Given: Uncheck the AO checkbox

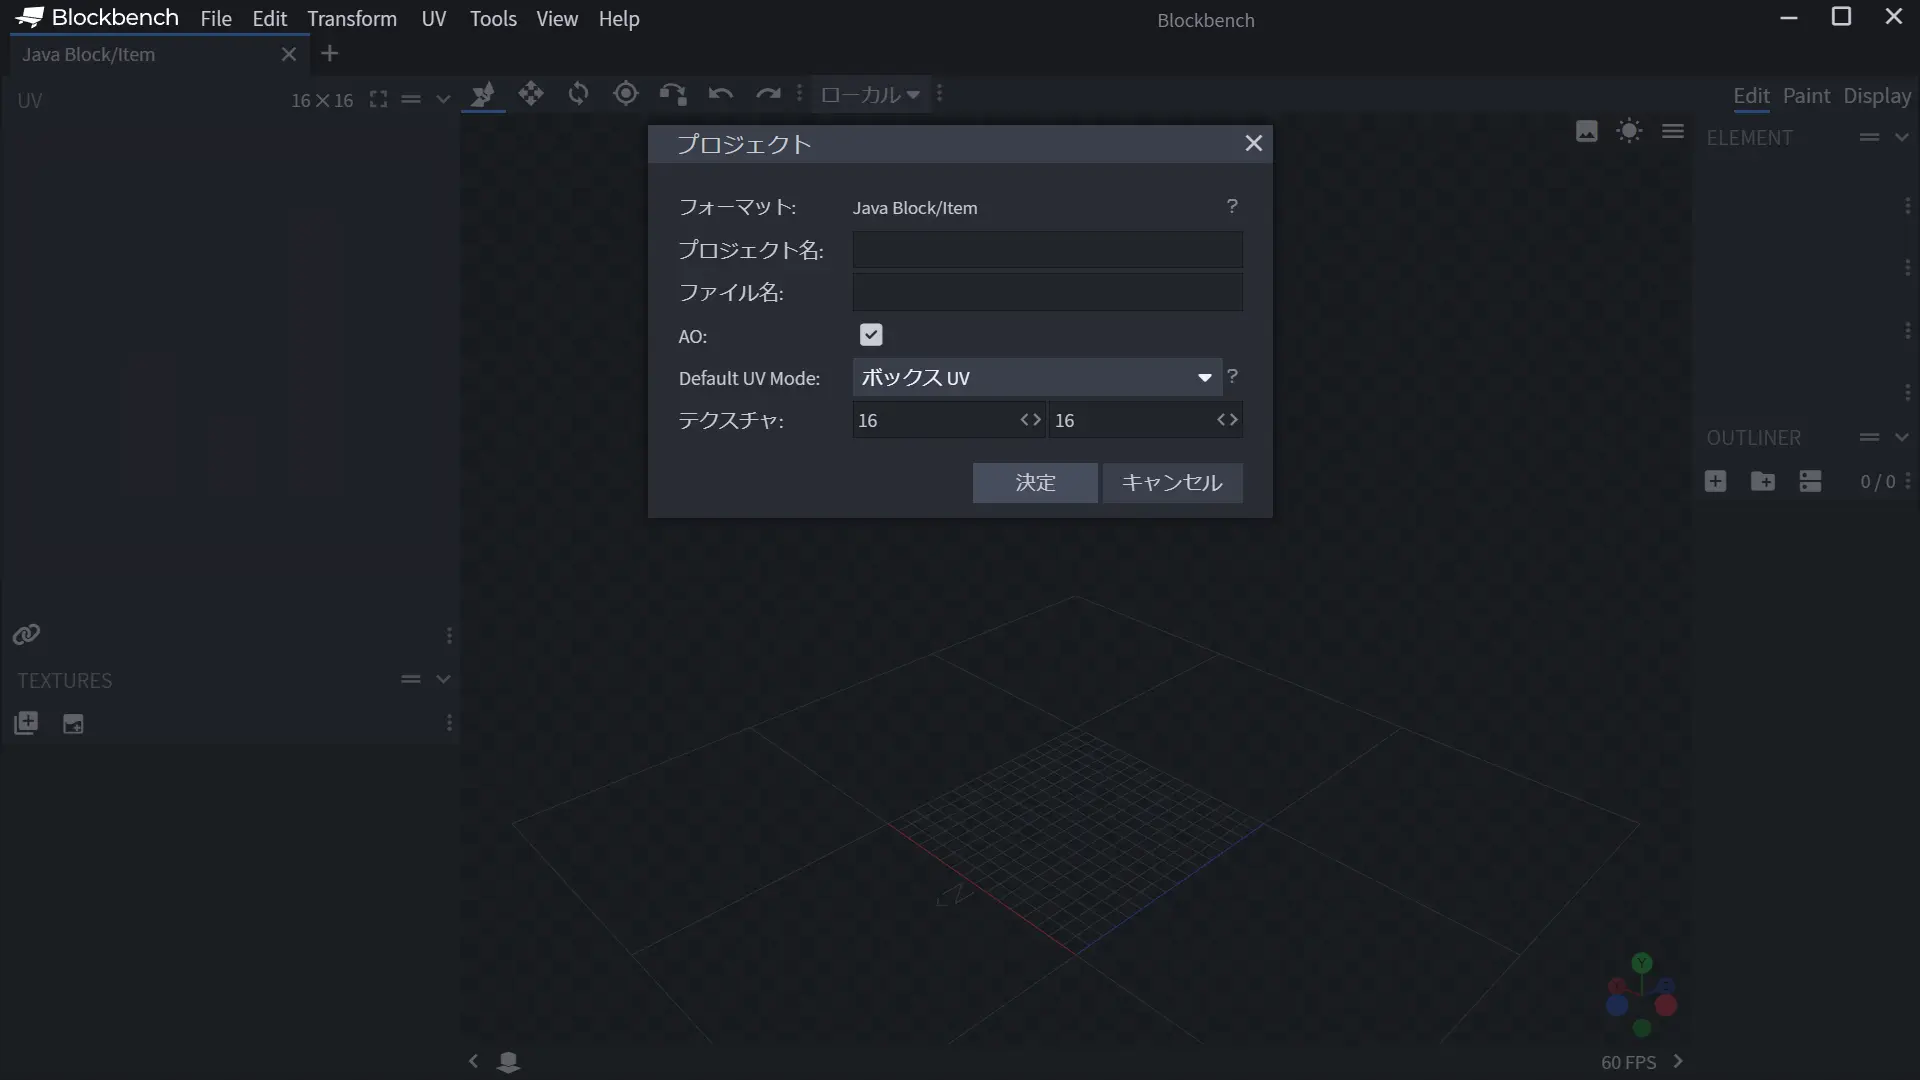Looking at the screenshot, I should point(871,335).
